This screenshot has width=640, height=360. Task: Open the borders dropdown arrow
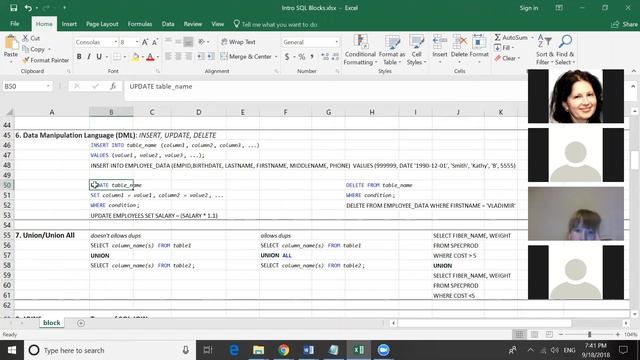pyautogui.click(x=124, y=57)
